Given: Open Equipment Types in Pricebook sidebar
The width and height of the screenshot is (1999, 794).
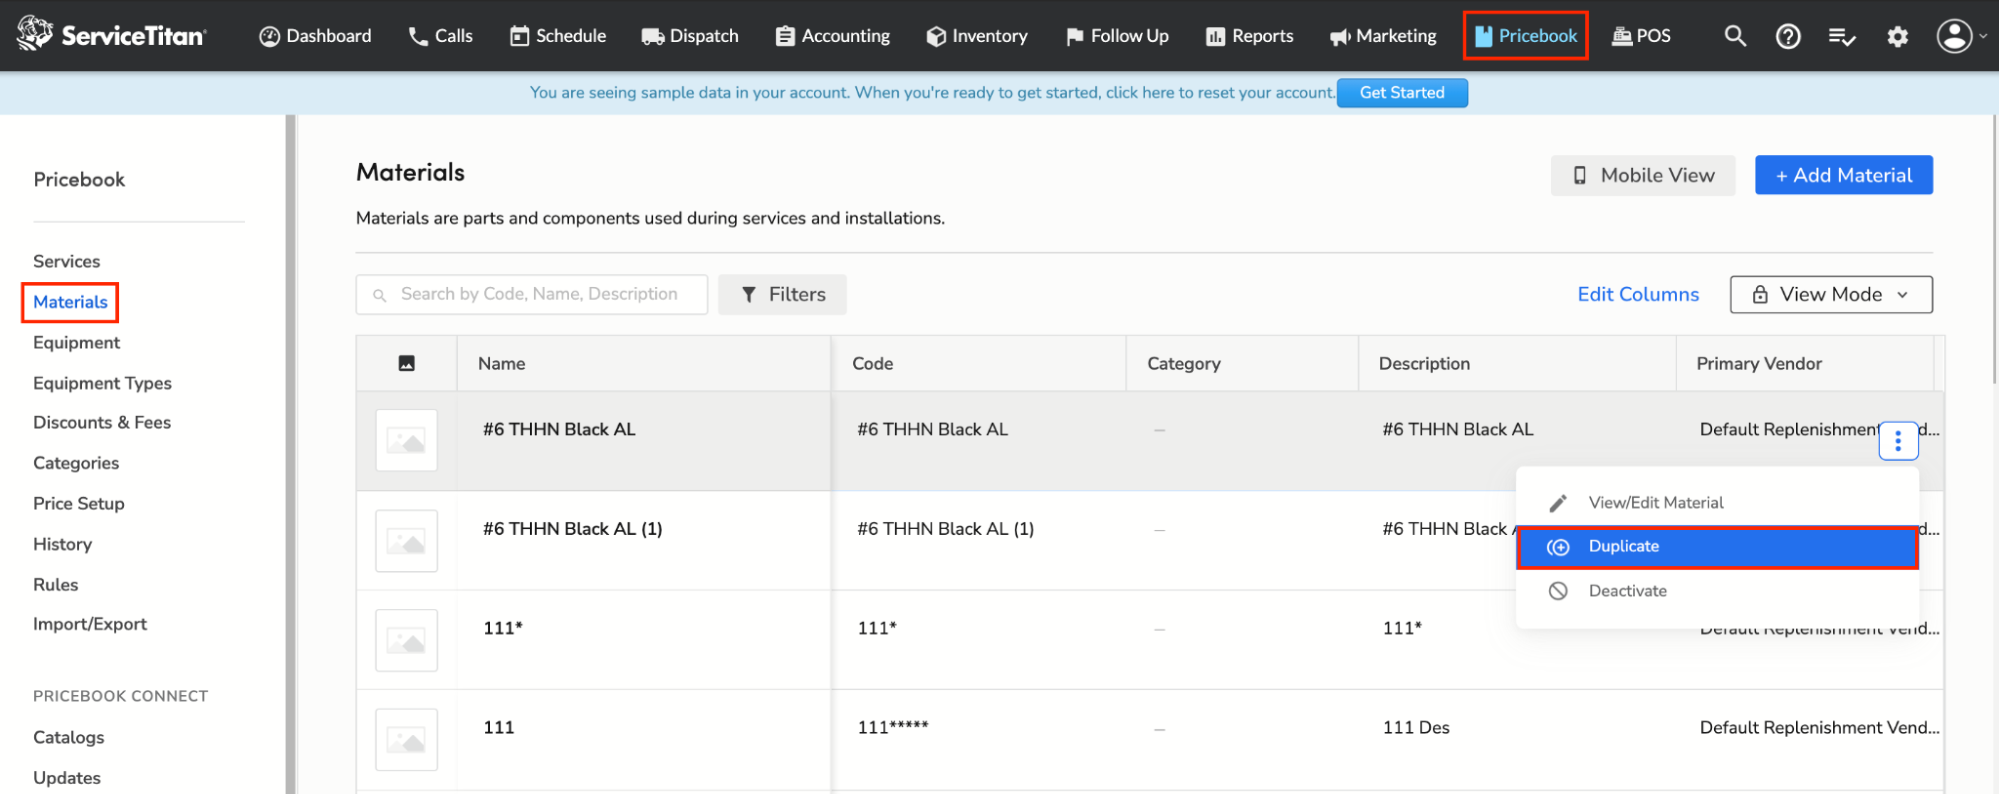Looking at the screenshot, I should 102,383.
